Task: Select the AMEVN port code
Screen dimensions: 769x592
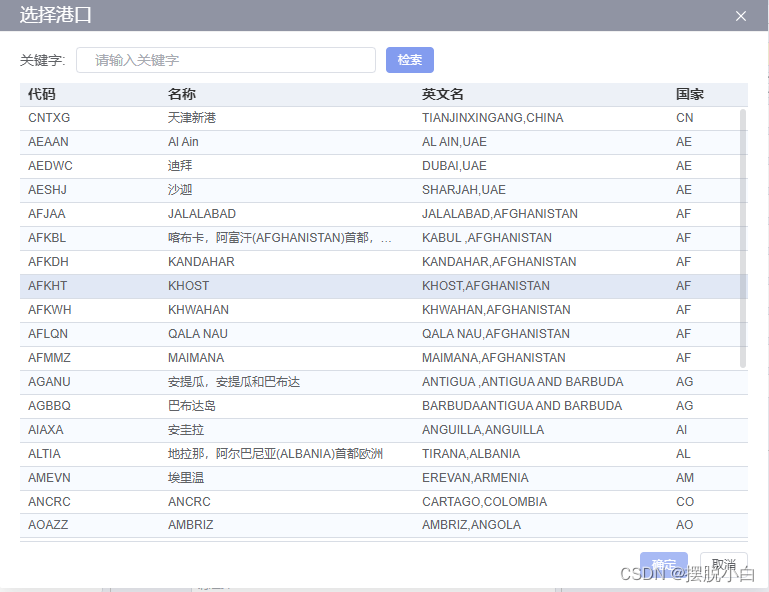Action: pyautogui.click(x=49, y=478)
